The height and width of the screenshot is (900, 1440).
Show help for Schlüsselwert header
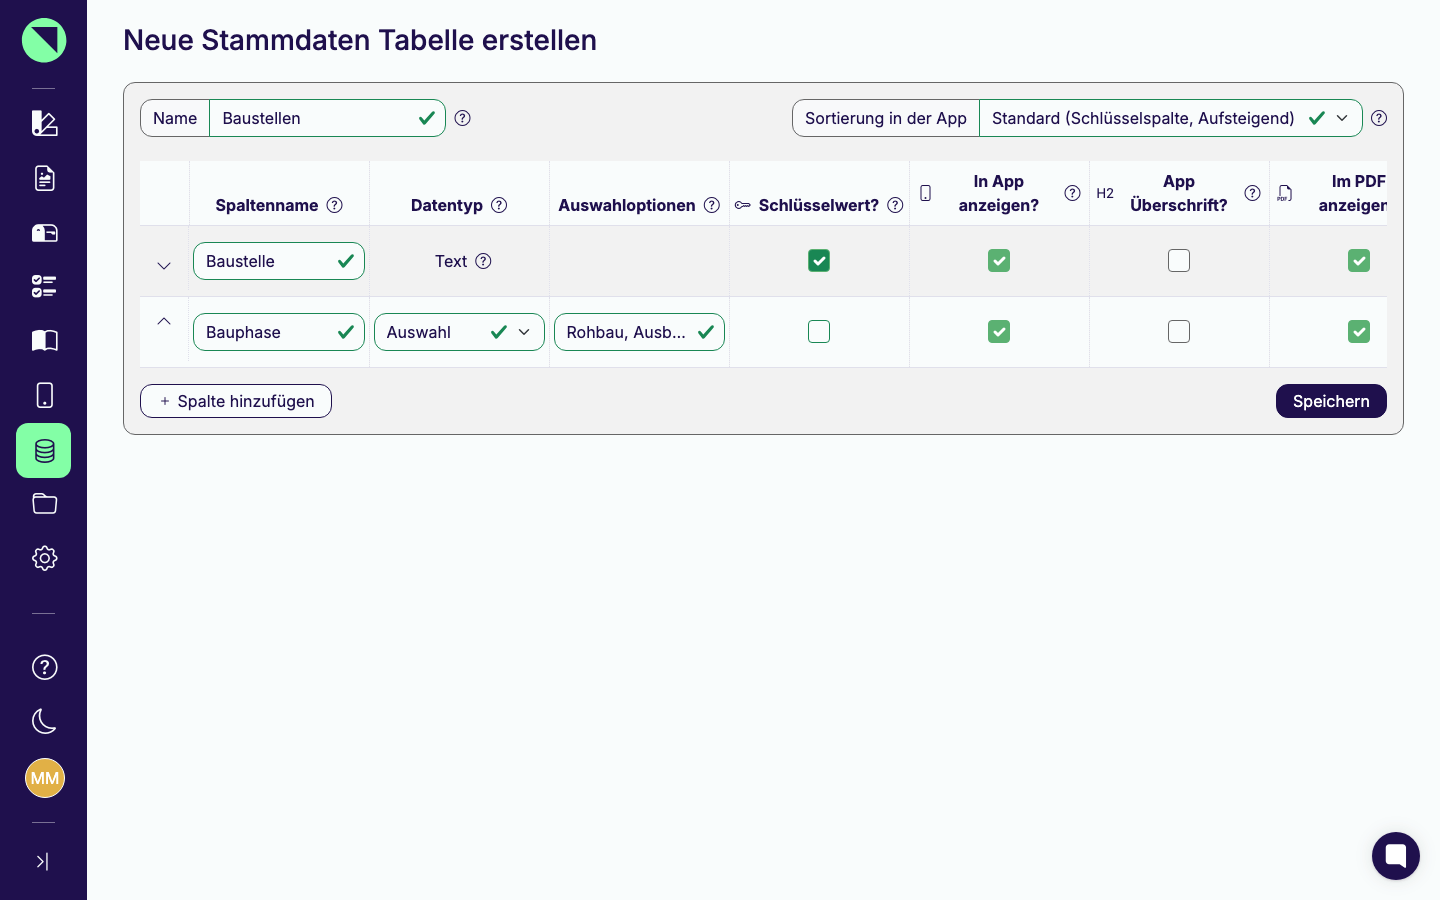coord(896,205)
